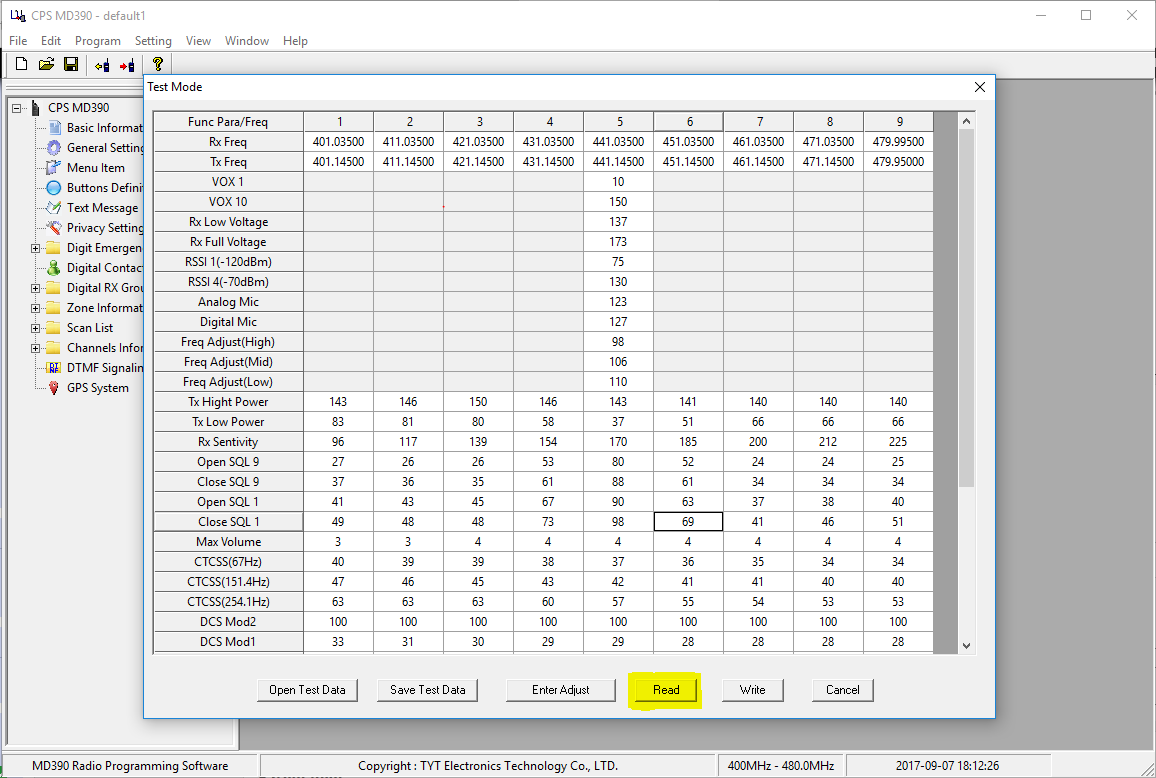Click the General Setting gear icon
This screenshot has height=778, width=1156.
click(54, 147)
